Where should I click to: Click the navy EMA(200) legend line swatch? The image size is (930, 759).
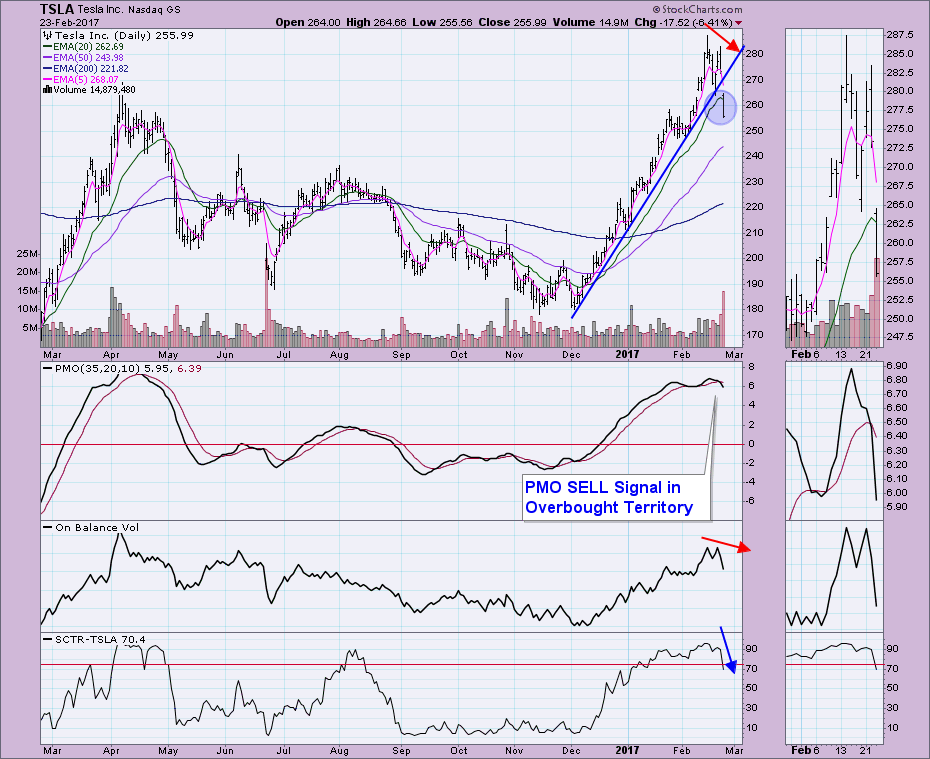47,69
